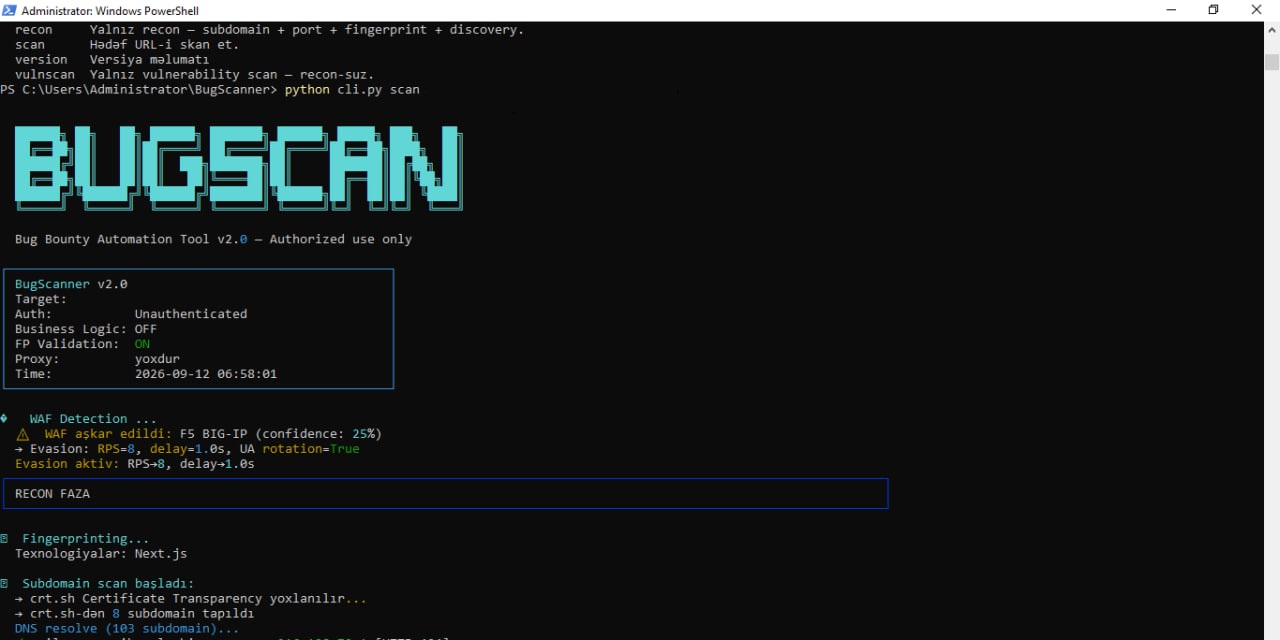1280x640 pixels.
Task: Click the Bug Bounty Automation Tool v2.0 tagline
Action: click(x=213, y=239)
